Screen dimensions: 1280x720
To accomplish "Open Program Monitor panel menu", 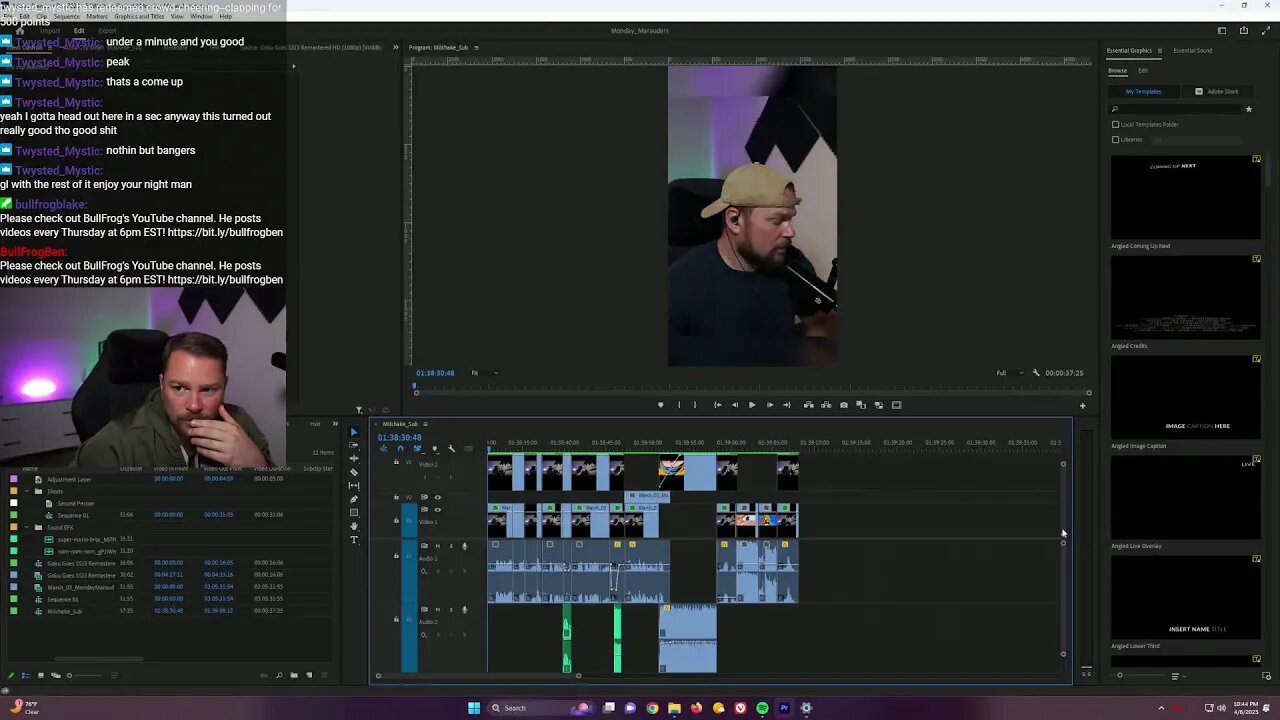I will 476,47.
